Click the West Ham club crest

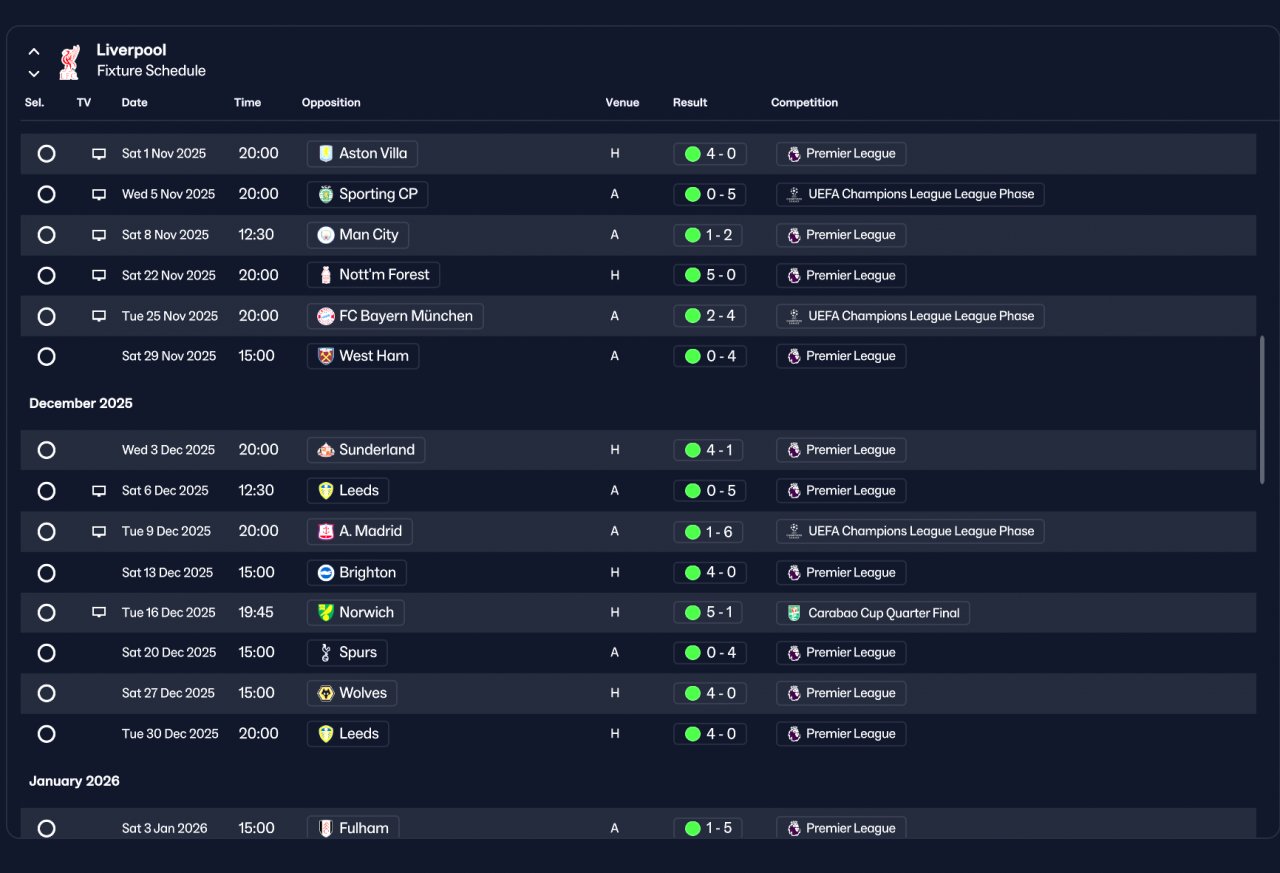(x=325, y=356)
